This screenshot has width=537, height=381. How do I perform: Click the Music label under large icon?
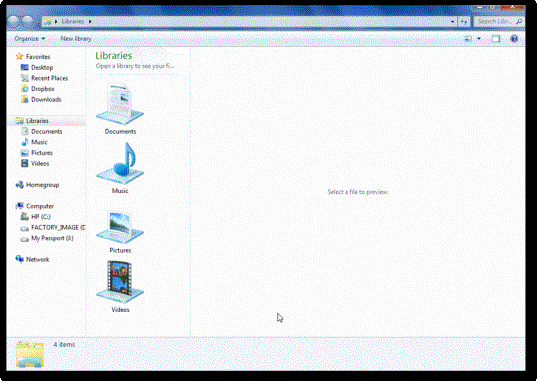tap(120, 190)
